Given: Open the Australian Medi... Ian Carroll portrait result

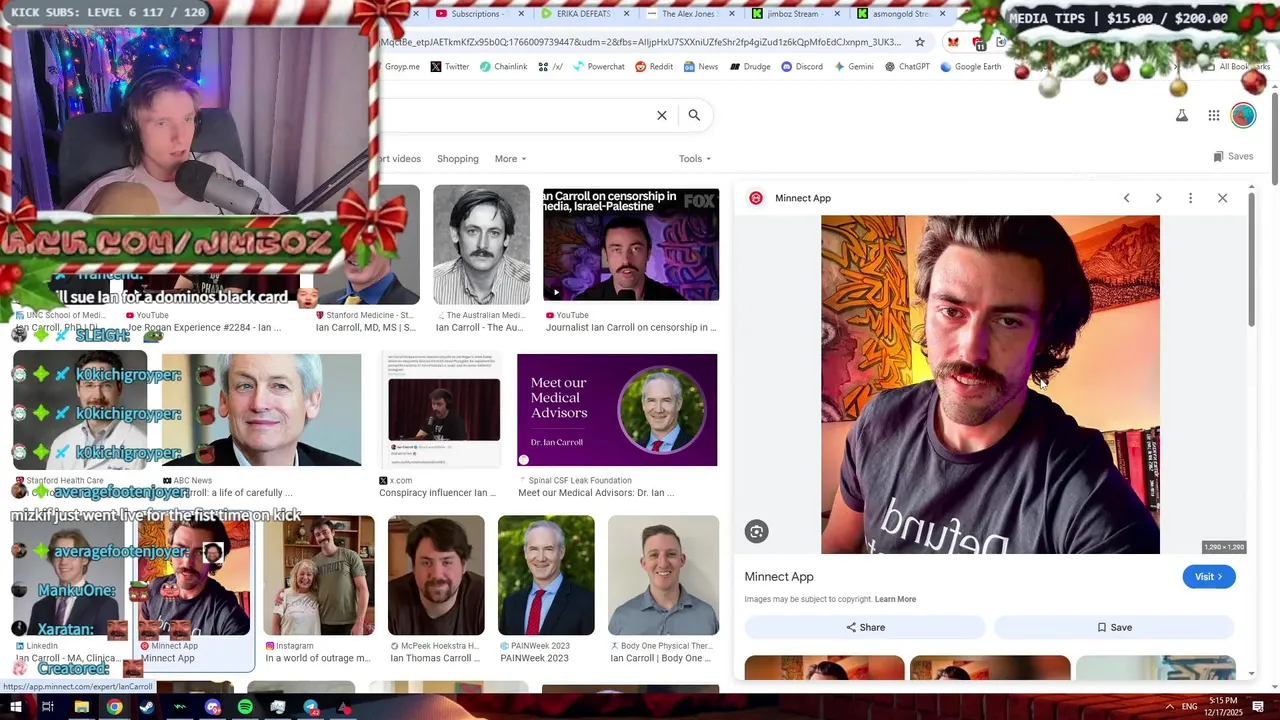Looking at the screenshot, I should (x=481, y=245).
